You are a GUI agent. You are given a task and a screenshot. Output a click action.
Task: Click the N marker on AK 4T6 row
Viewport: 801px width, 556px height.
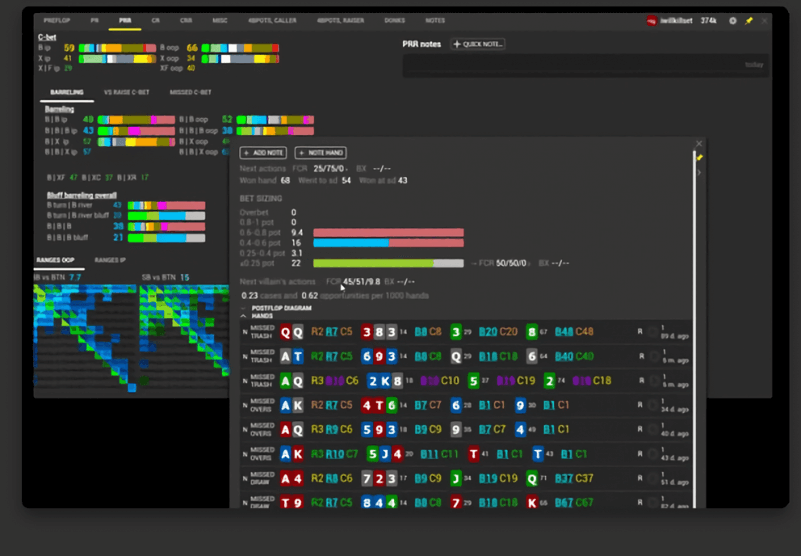point(245,405)
